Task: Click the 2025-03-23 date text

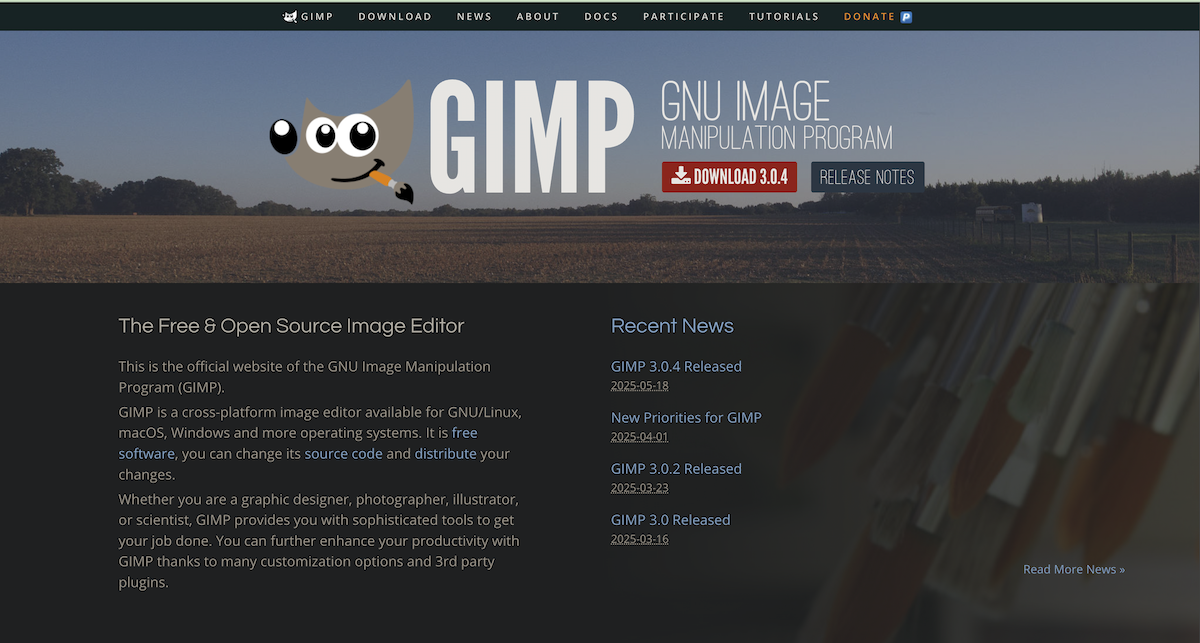Action: [x=640, y=488]
